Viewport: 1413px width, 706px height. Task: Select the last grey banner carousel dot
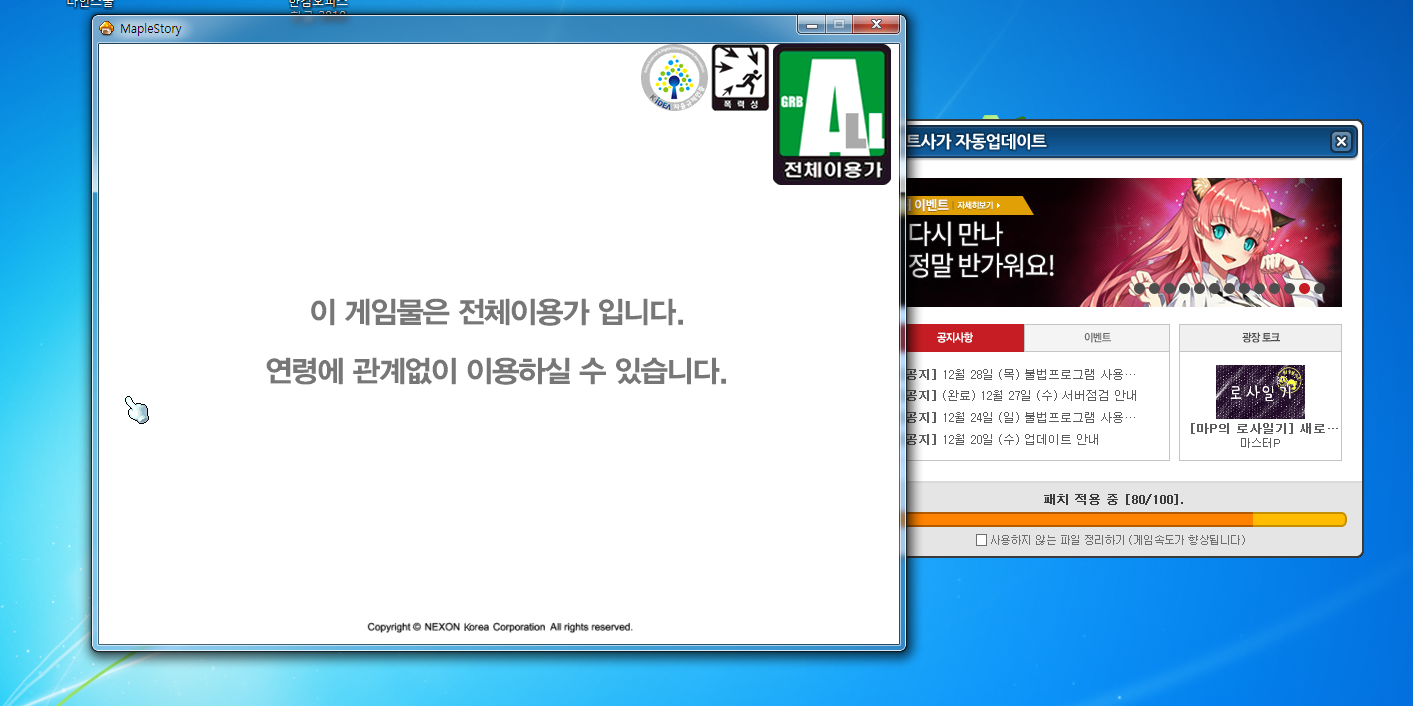(1319, 289)
